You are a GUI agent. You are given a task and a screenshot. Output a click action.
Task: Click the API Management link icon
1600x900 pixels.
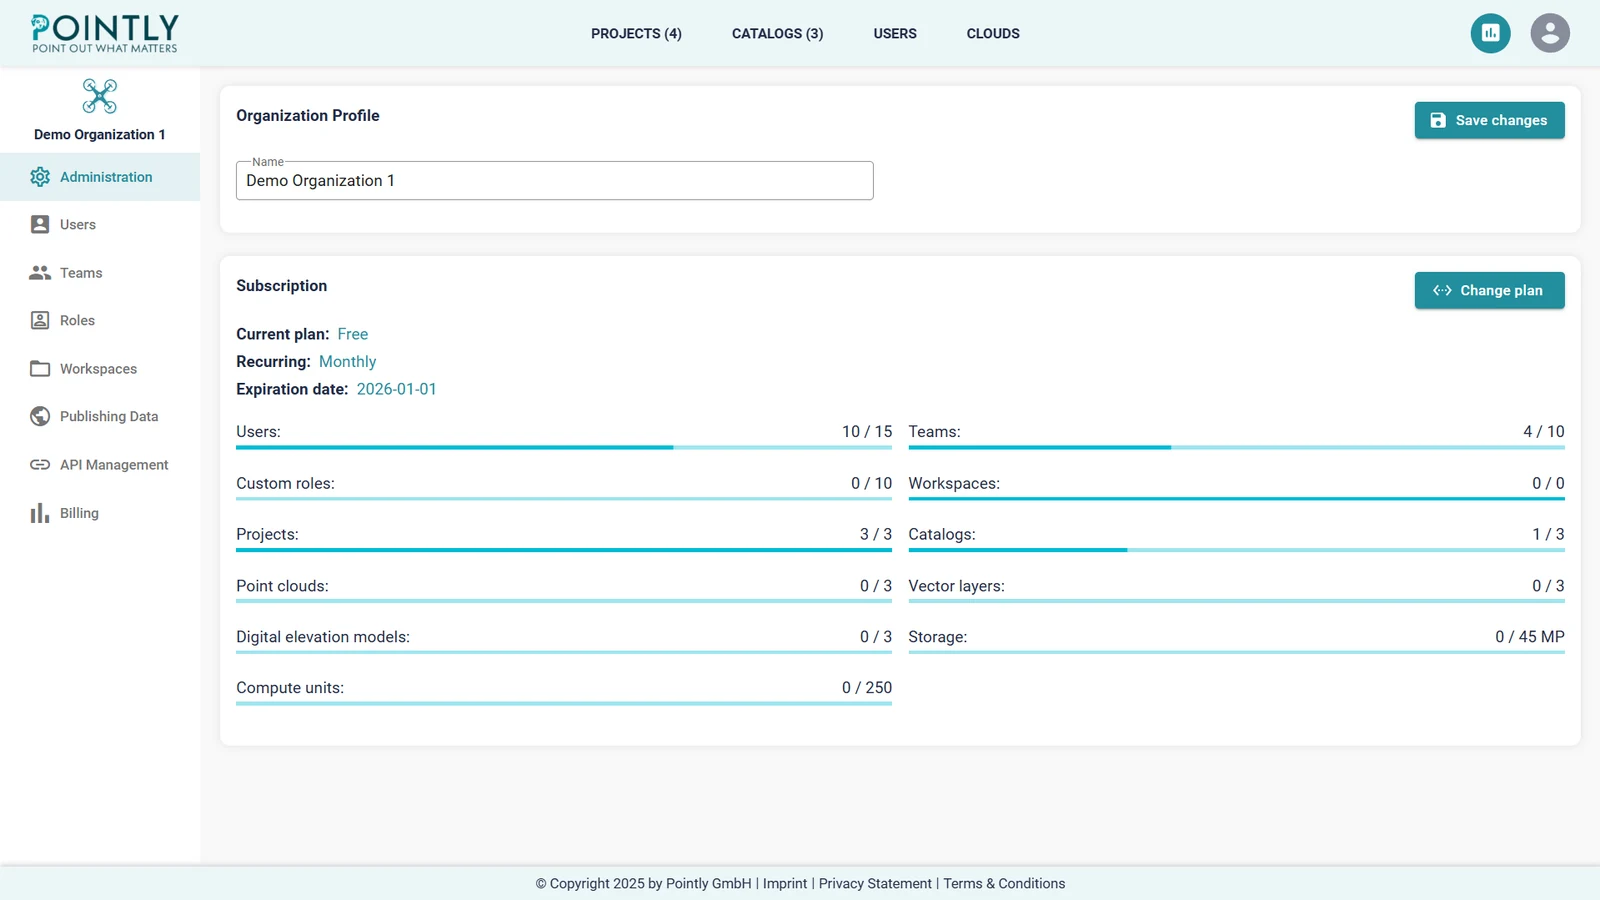coord(40,464)
